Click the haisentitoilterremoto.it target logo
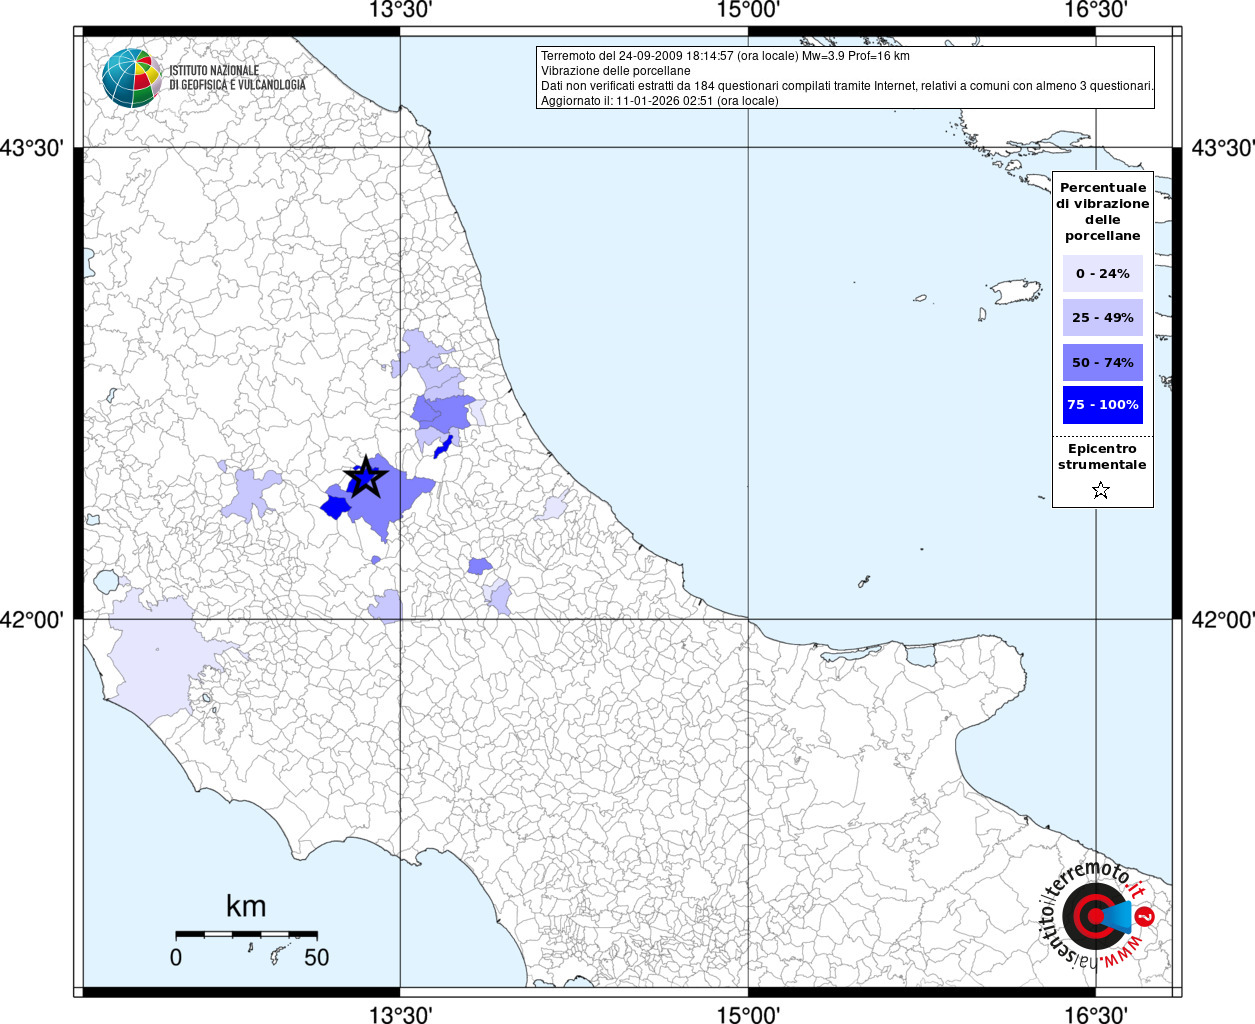The width and height of the screenshot is (1255, 1024). 1098,916
